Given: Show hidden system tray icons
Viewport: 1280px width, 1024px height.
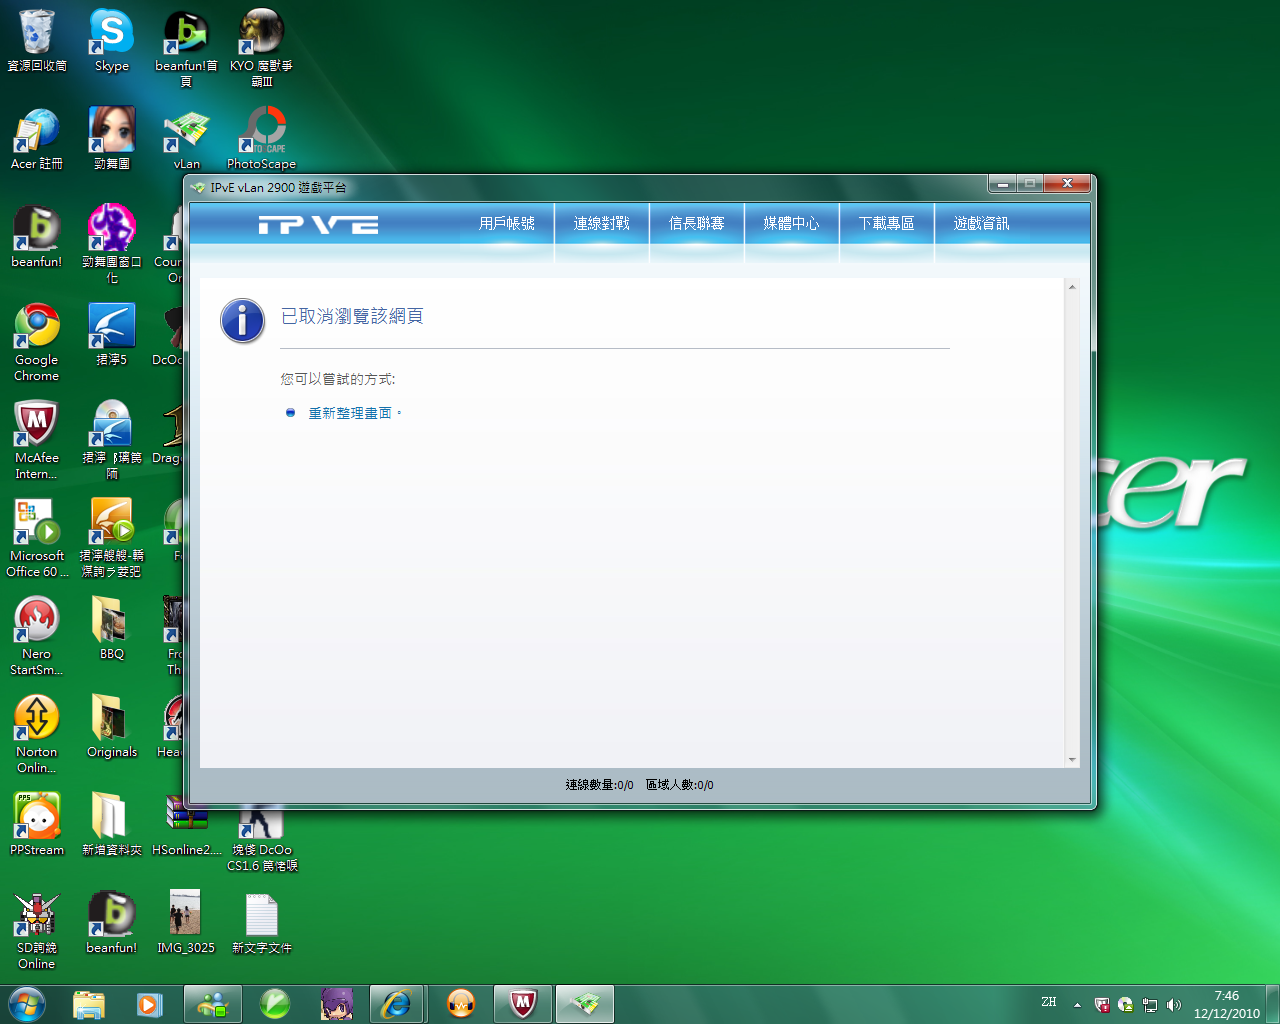Looking at the screenshot, I should 1077,1004.
